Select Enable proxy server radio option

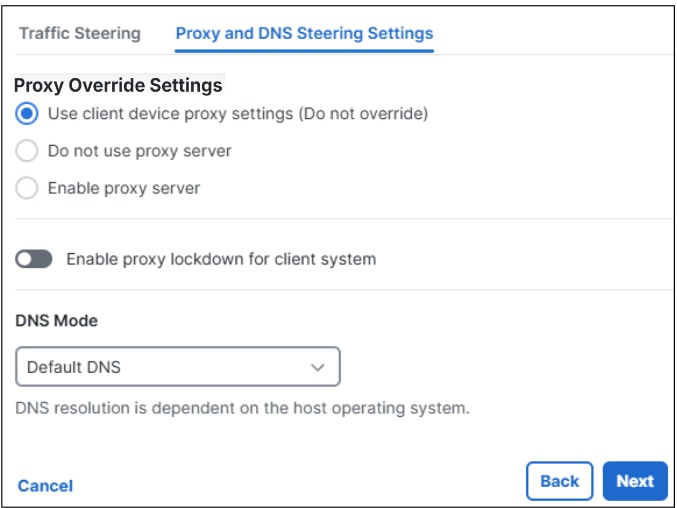coord(27,188)
